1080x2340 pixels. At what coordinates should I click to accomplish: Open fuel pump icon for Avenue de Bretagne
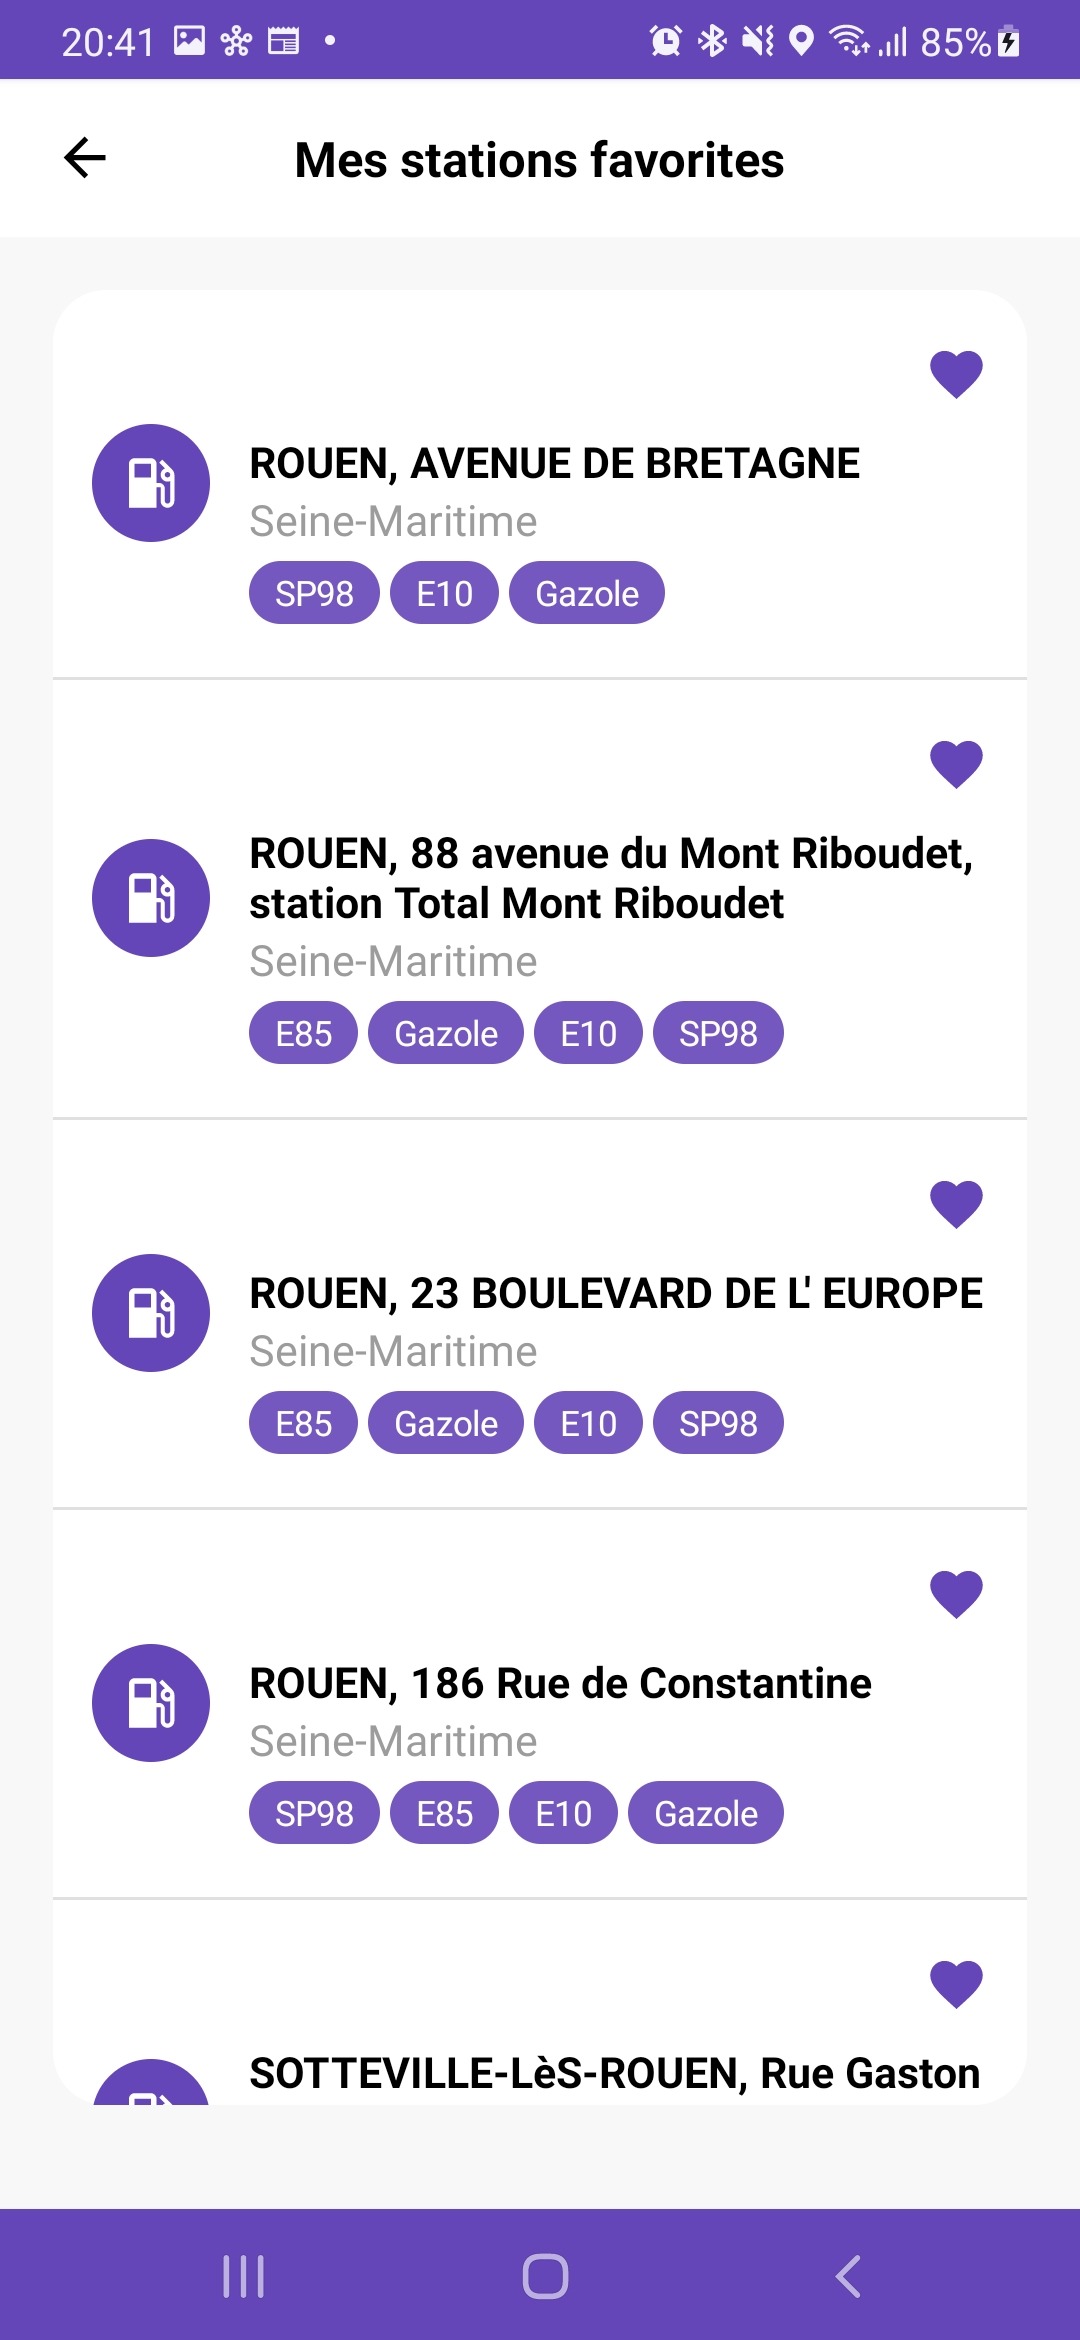tap(151, 483)
